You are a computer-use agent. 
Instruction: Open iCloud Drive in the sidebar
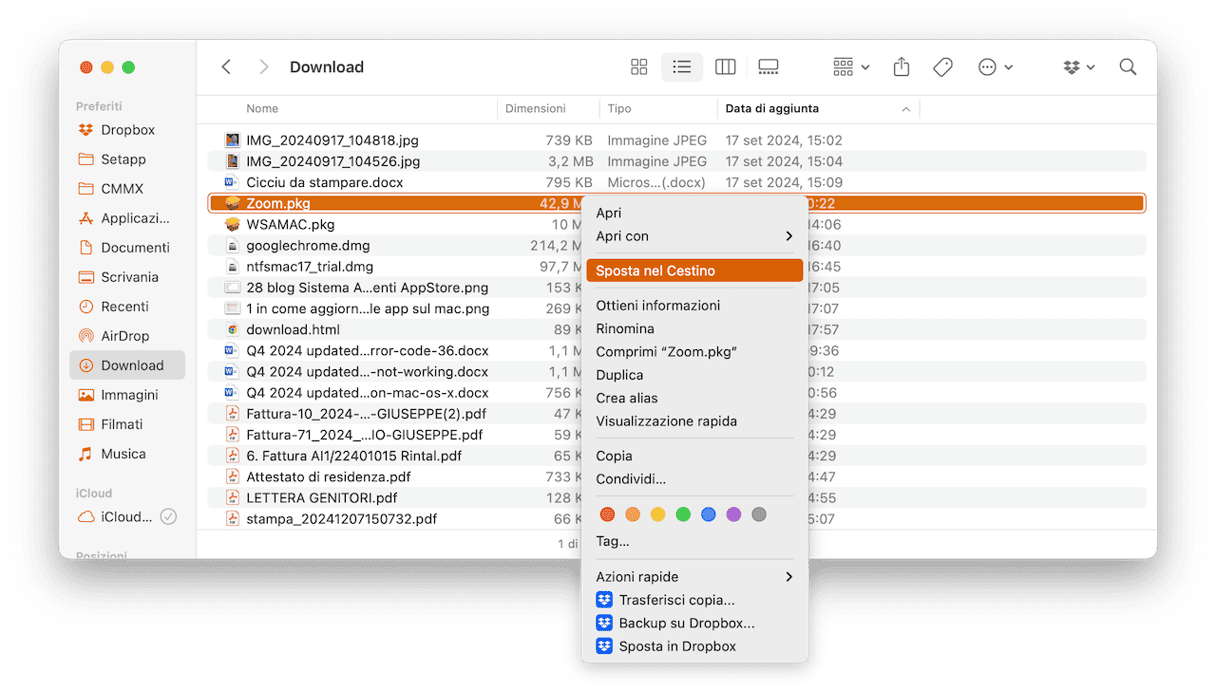point(115,517)
